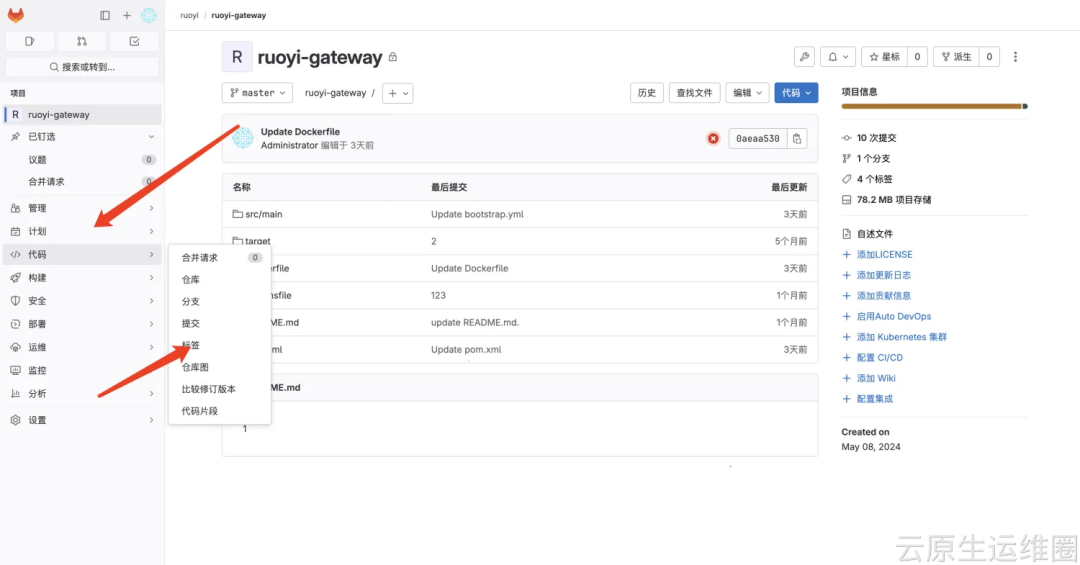Open the Update Dockerfile commit title
This screenshot has height=565, width=1080.
(x=300, y=132)
